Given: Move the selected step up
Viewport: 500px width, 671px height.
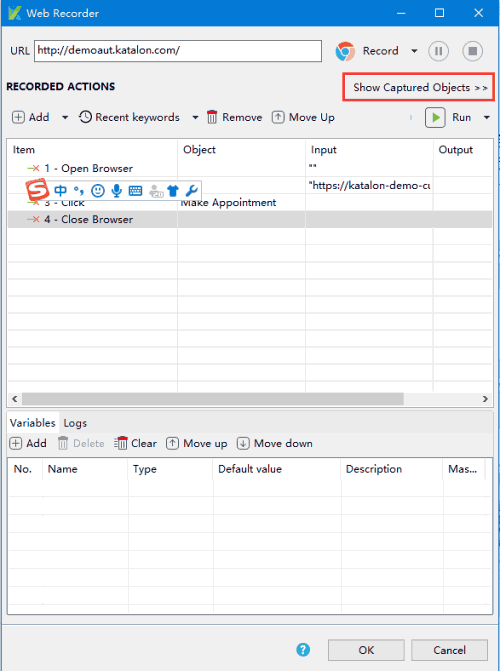Looking at the screenshot, I should pos(303,117).
